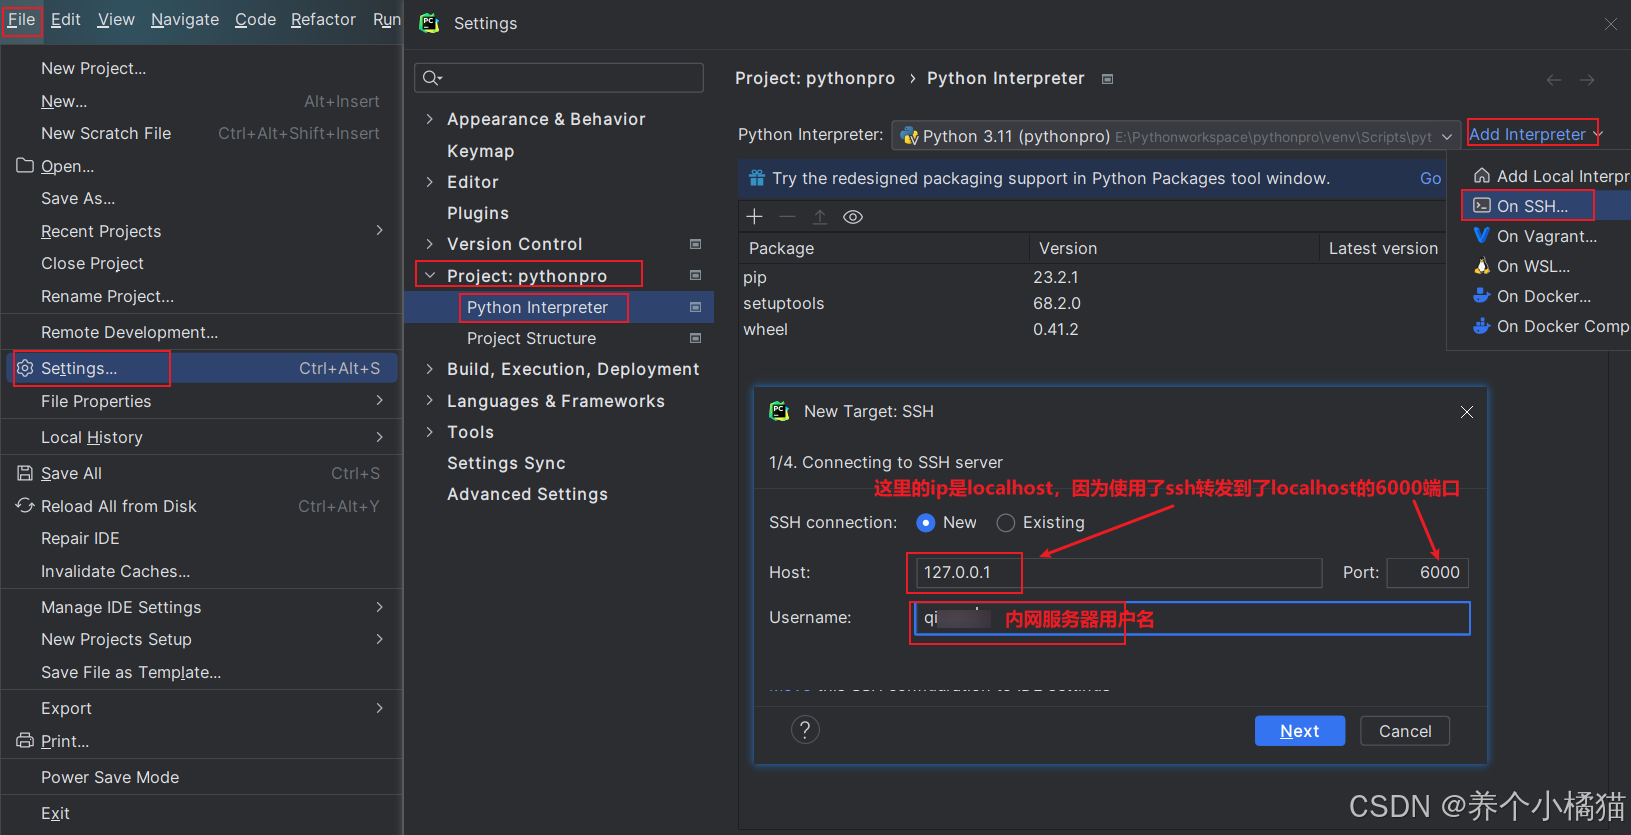Click the Add Interpreter link
The image size is (1631, 835).
pyautogui.click(x=1527, y=134)
